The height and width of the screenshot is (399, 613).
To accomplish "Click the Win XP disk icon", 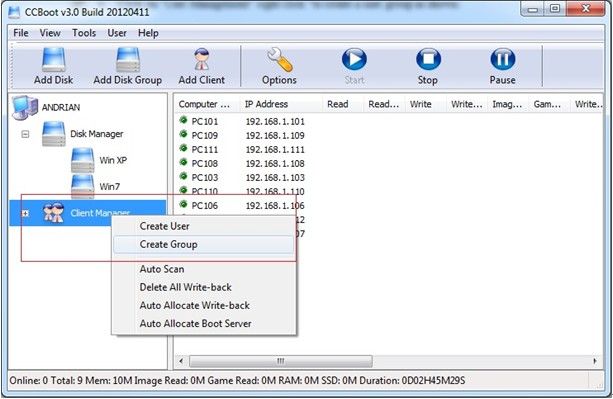I will pyautogui.click(x=82, y=160).
